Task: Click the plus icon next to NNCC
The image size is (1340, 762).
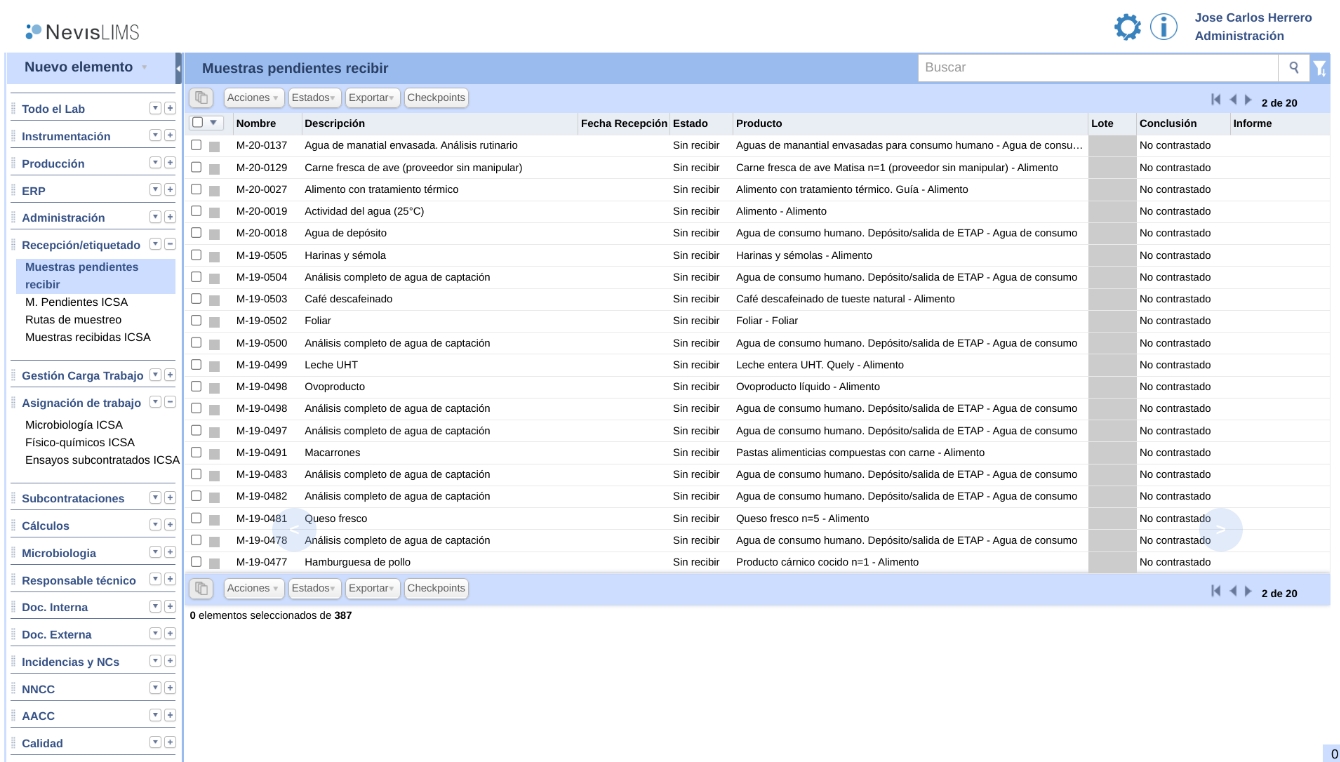Action: pos(170,687)
